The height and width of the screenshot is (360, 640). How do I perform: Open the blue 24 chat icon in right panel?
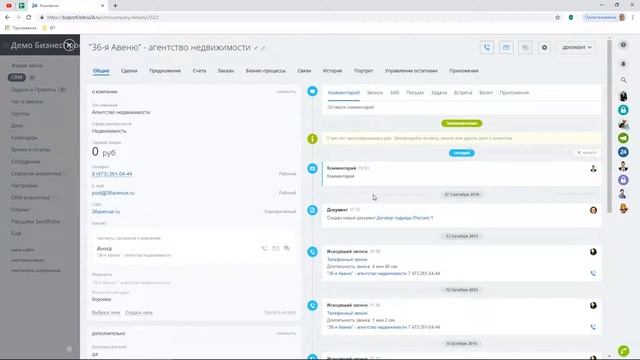623,152
